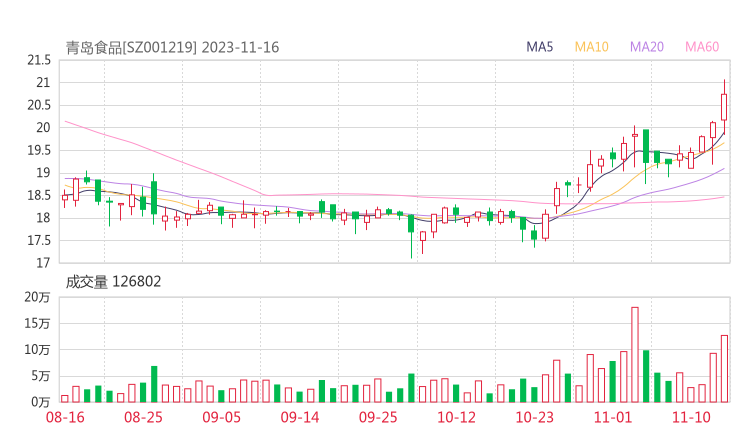Click the 成交量 126802 volume label
740x440 pixels.
pos(113,282)
